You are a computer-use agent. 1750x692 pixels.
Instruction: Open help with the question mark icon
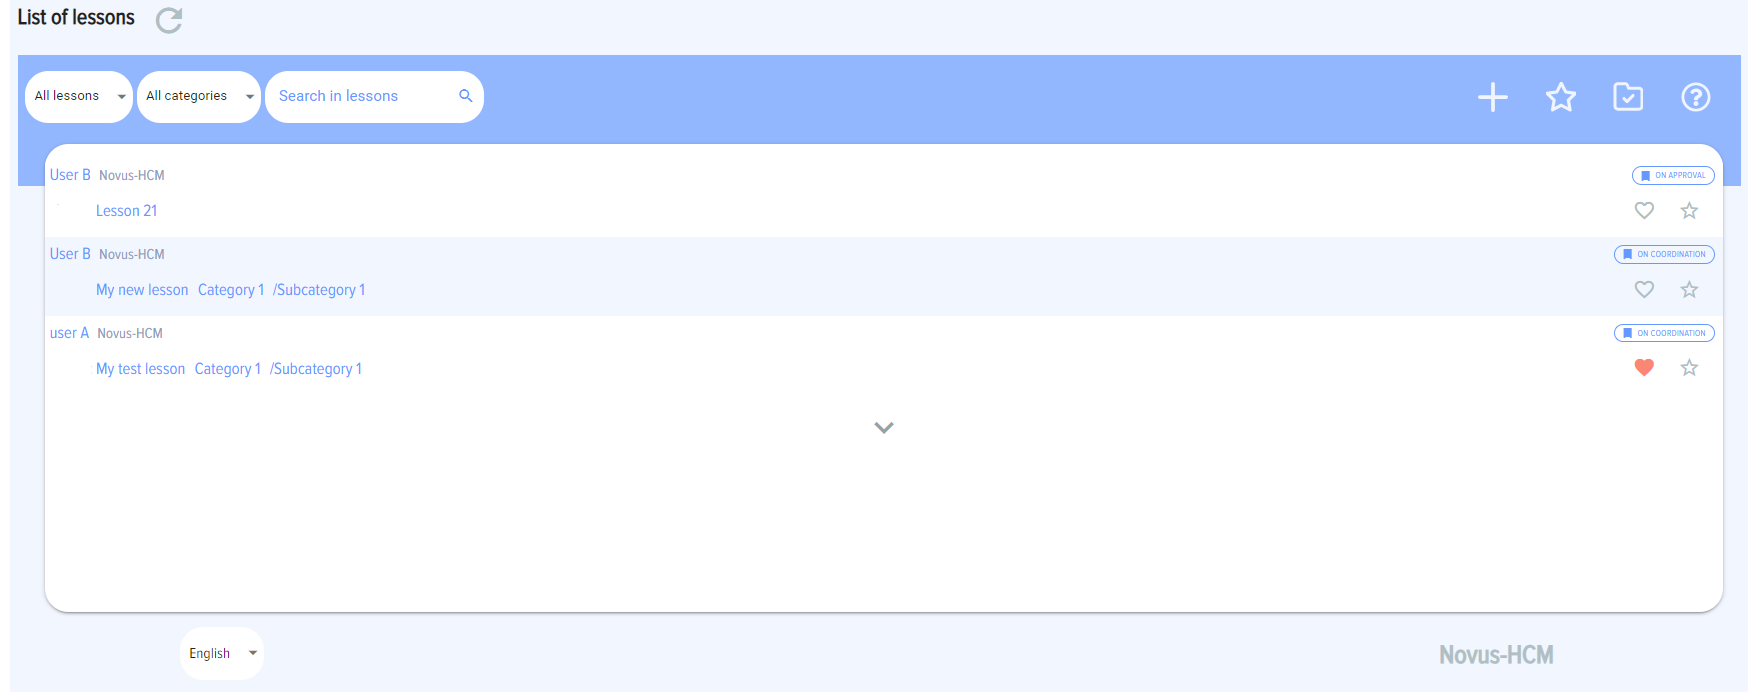pyautogui.click(x=1695, y=97)
